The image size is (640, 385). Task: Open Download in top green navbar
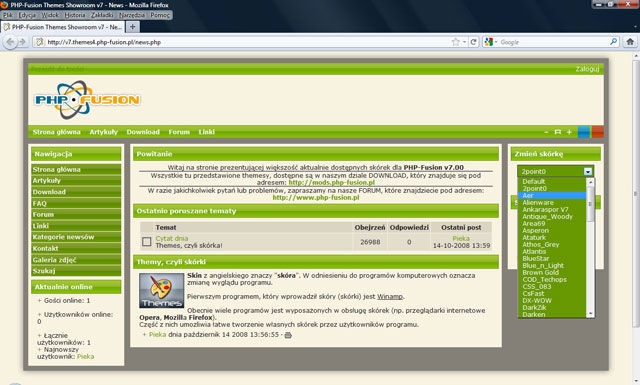pyautogui.click(x=143, y=132)
